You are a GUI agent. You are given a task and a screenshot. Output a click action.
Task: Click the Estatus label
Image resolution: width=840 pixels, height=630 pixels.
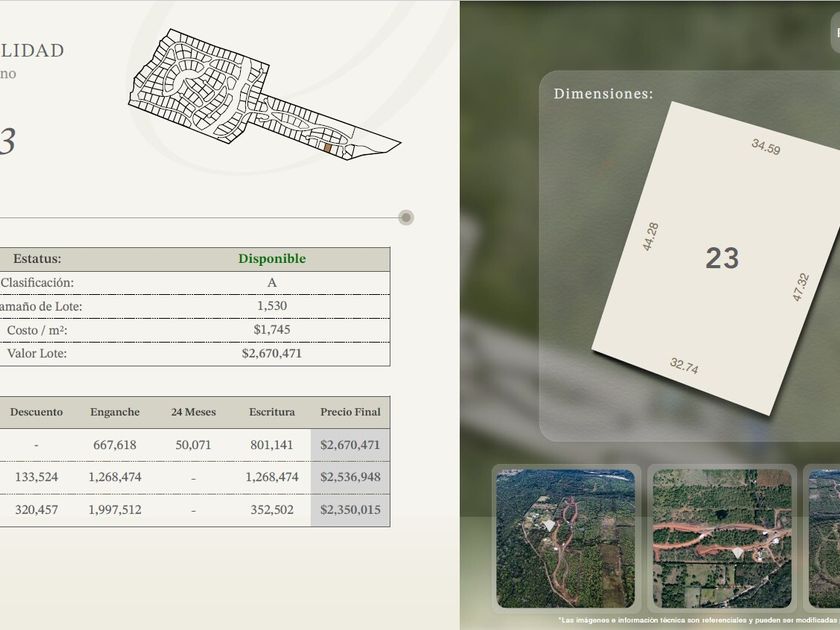37,259
